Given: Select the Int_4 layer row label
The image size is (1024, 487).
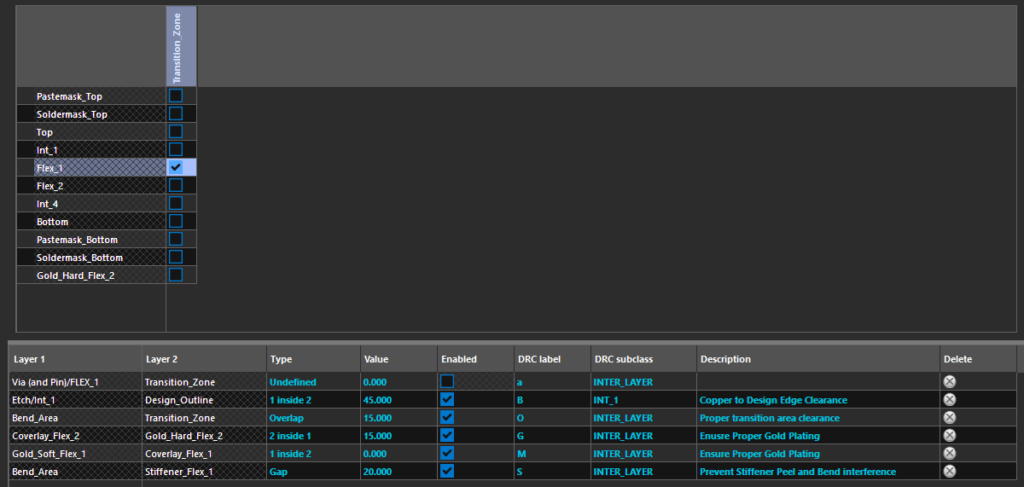Looking at the screenshot, I should tap(91, 204).
